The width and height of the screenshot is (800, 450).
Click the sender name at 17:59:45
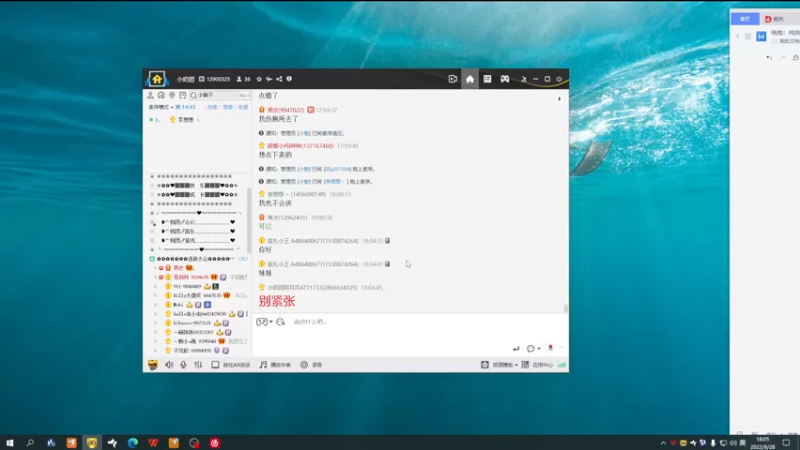coord(301,146)
